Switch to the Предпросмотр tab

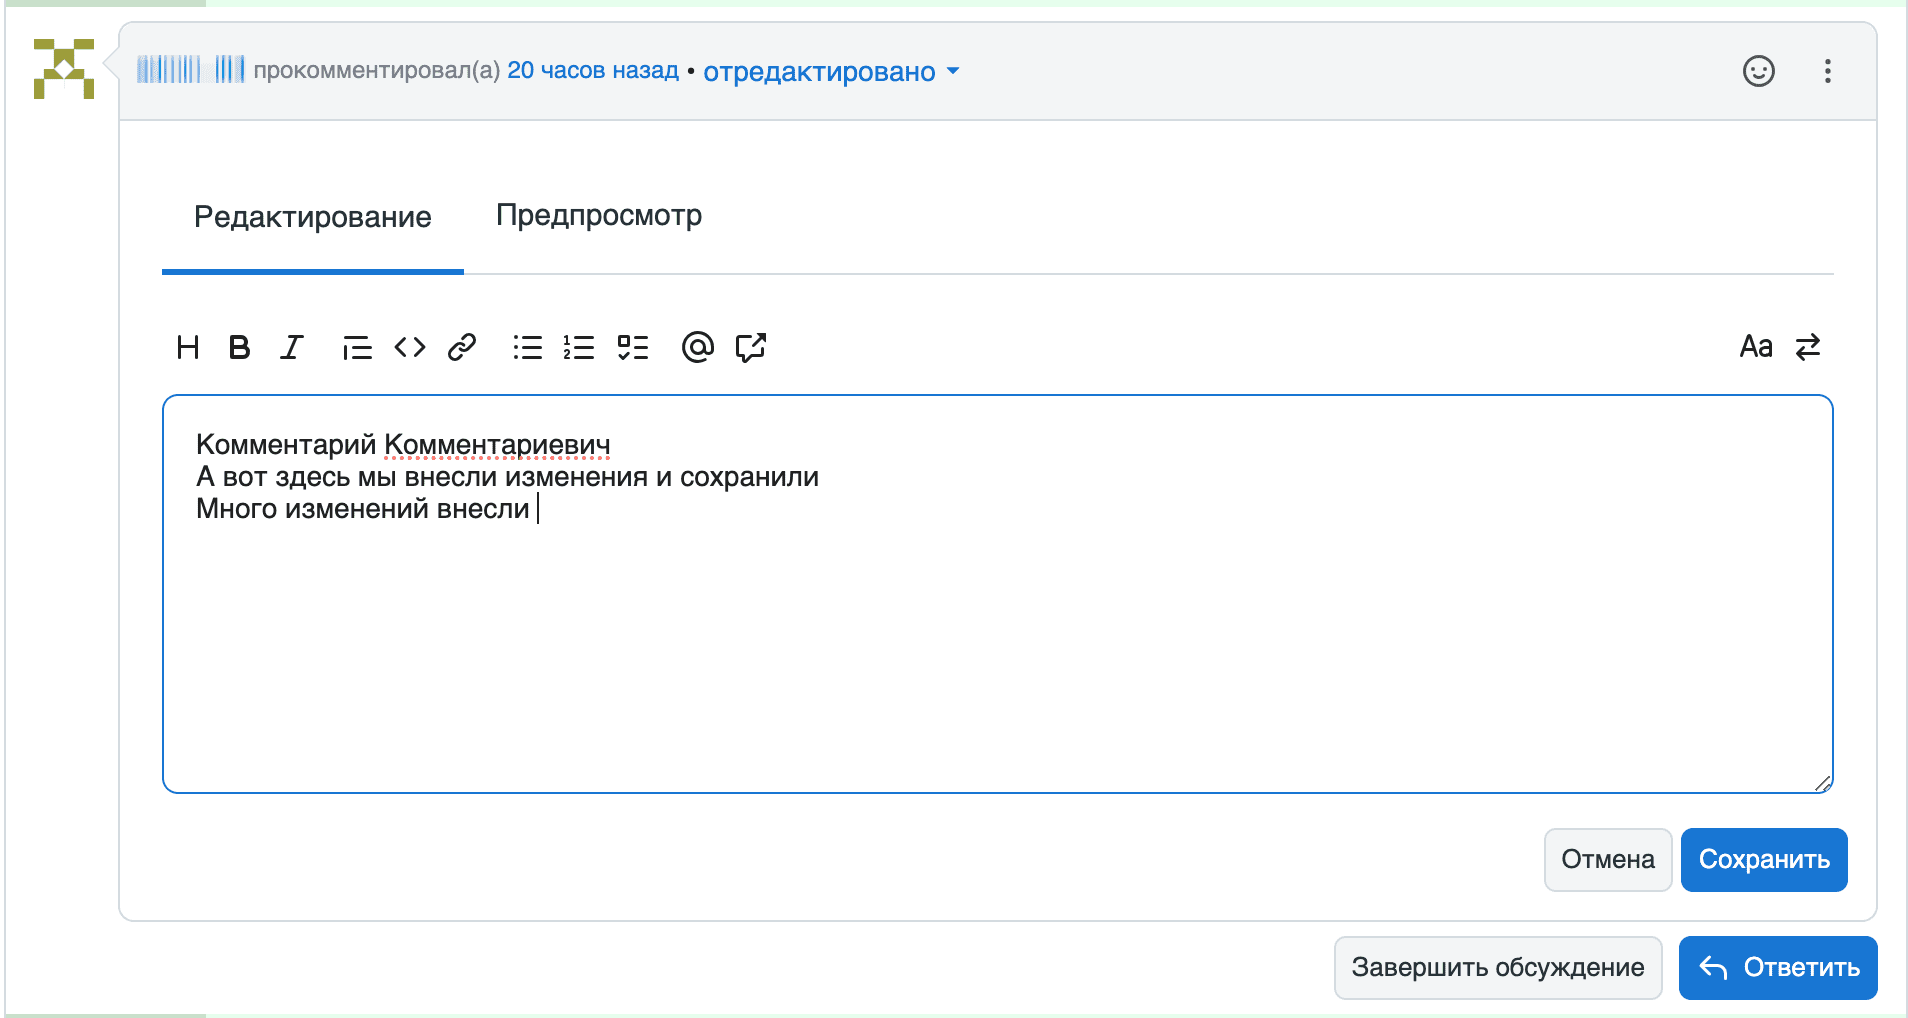tap(599, 215)
